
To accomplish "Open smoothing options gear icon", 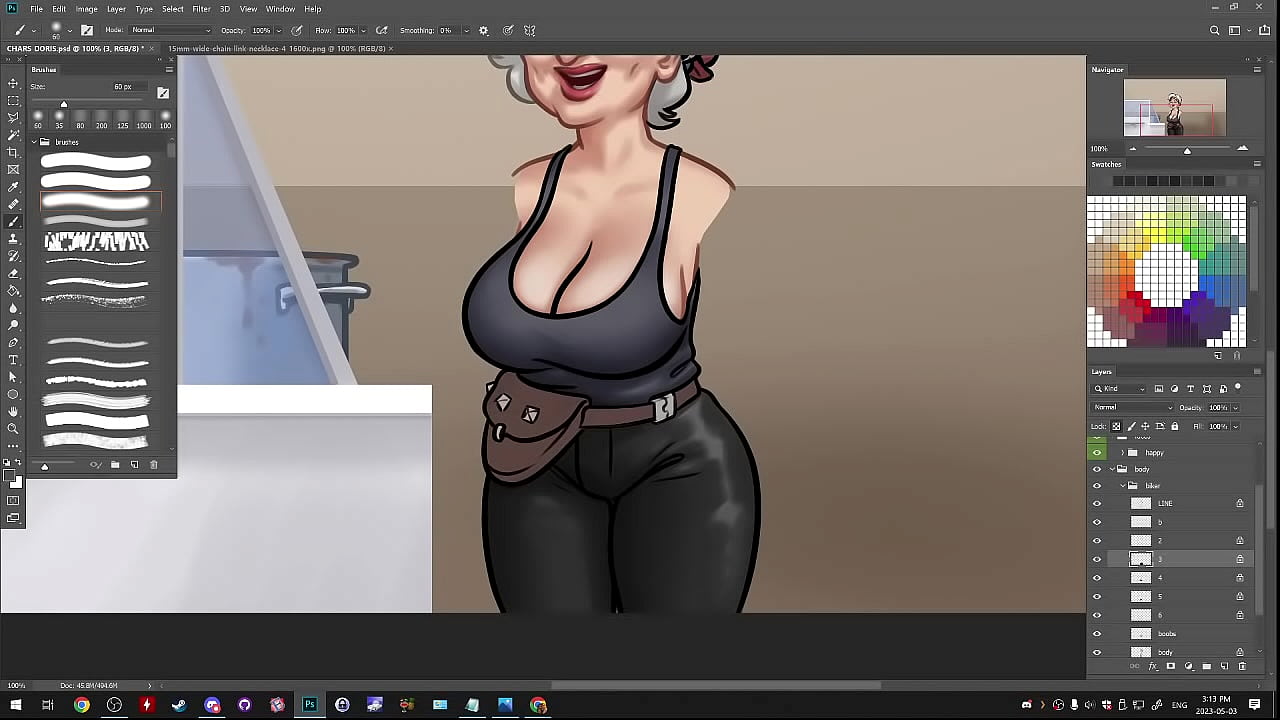I will pos(483,30).
